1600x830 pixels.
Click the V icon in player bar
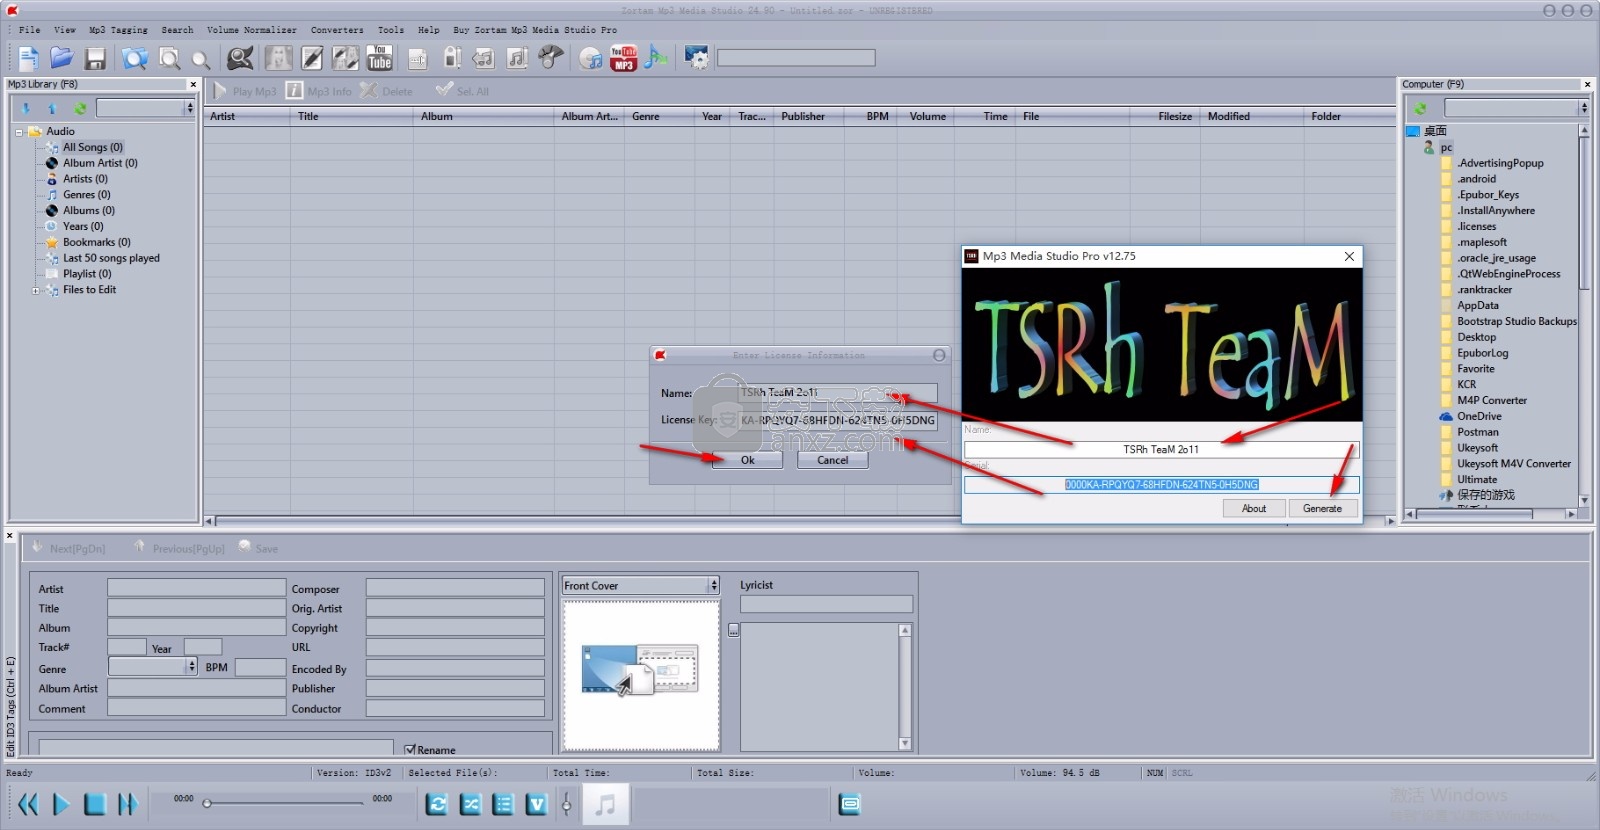(x=537, y=804)
